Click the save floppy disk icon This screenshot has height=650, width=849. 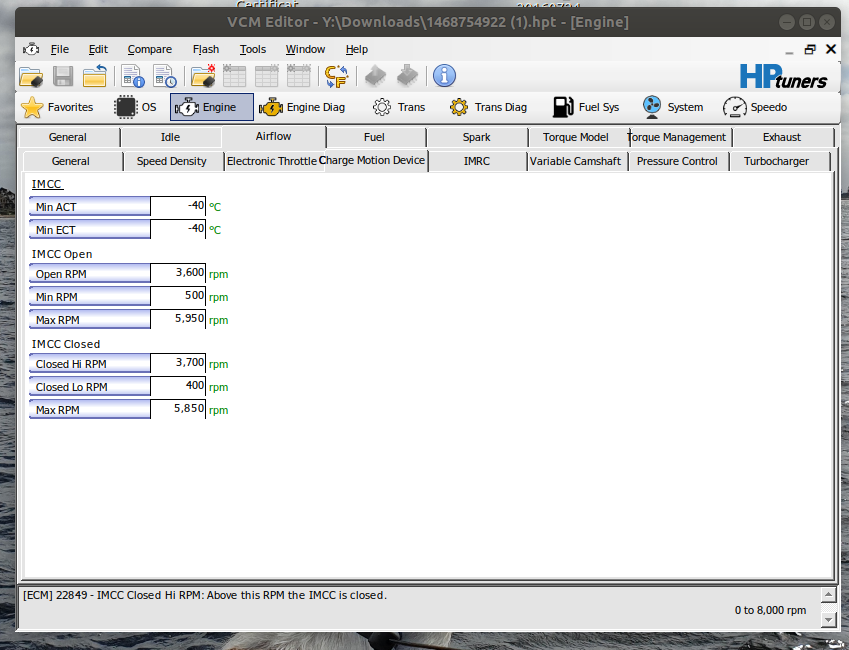coord(63,76)
